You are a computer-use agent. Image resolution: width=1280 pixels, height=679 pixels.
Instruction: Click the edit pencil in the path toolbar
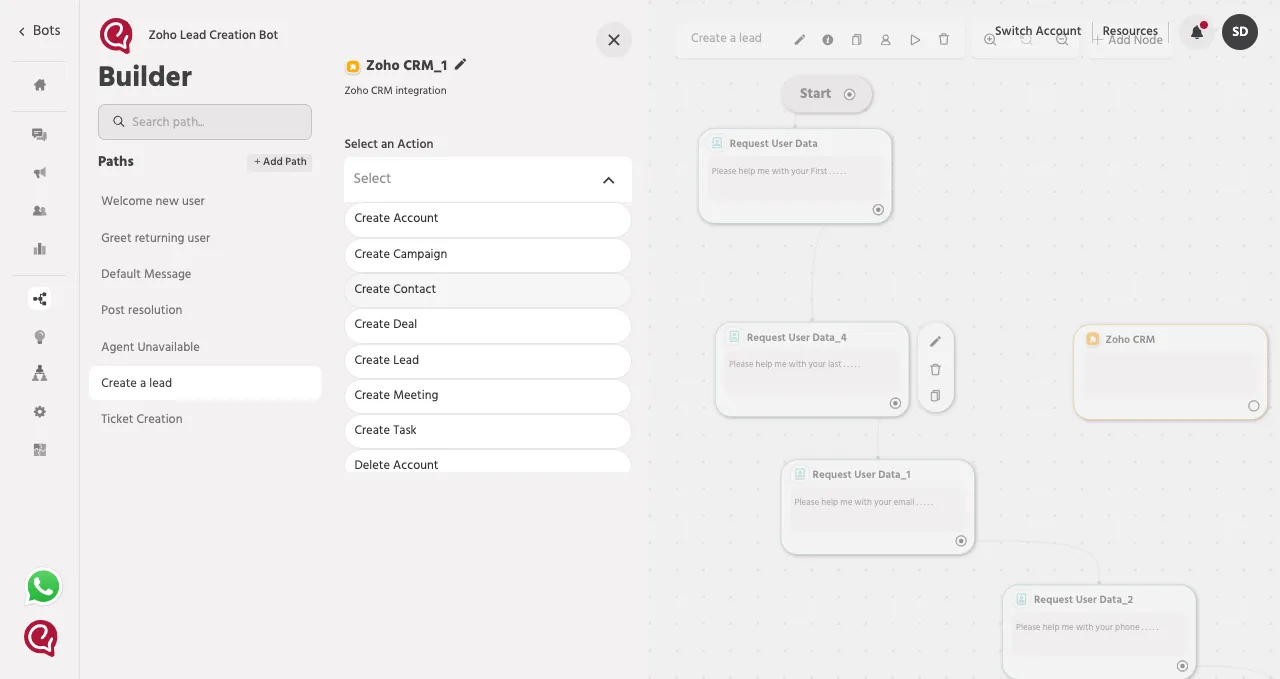click(800, 40)
